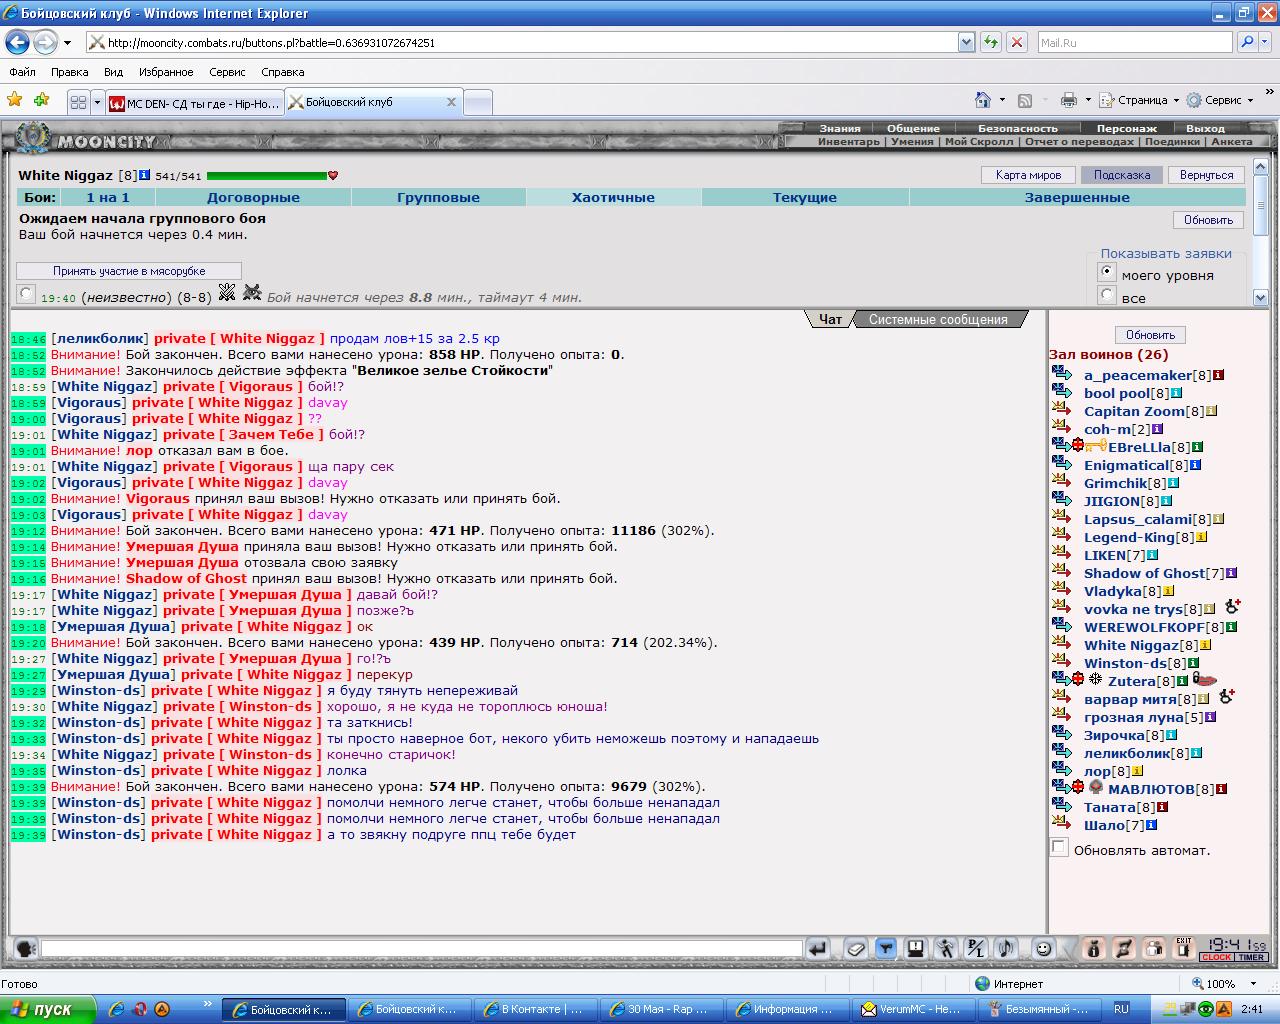Click the IE Forward navigation button
The height and width of the screenshot is (1024, 1280).
pyautogui.click(x=45, y=42)
